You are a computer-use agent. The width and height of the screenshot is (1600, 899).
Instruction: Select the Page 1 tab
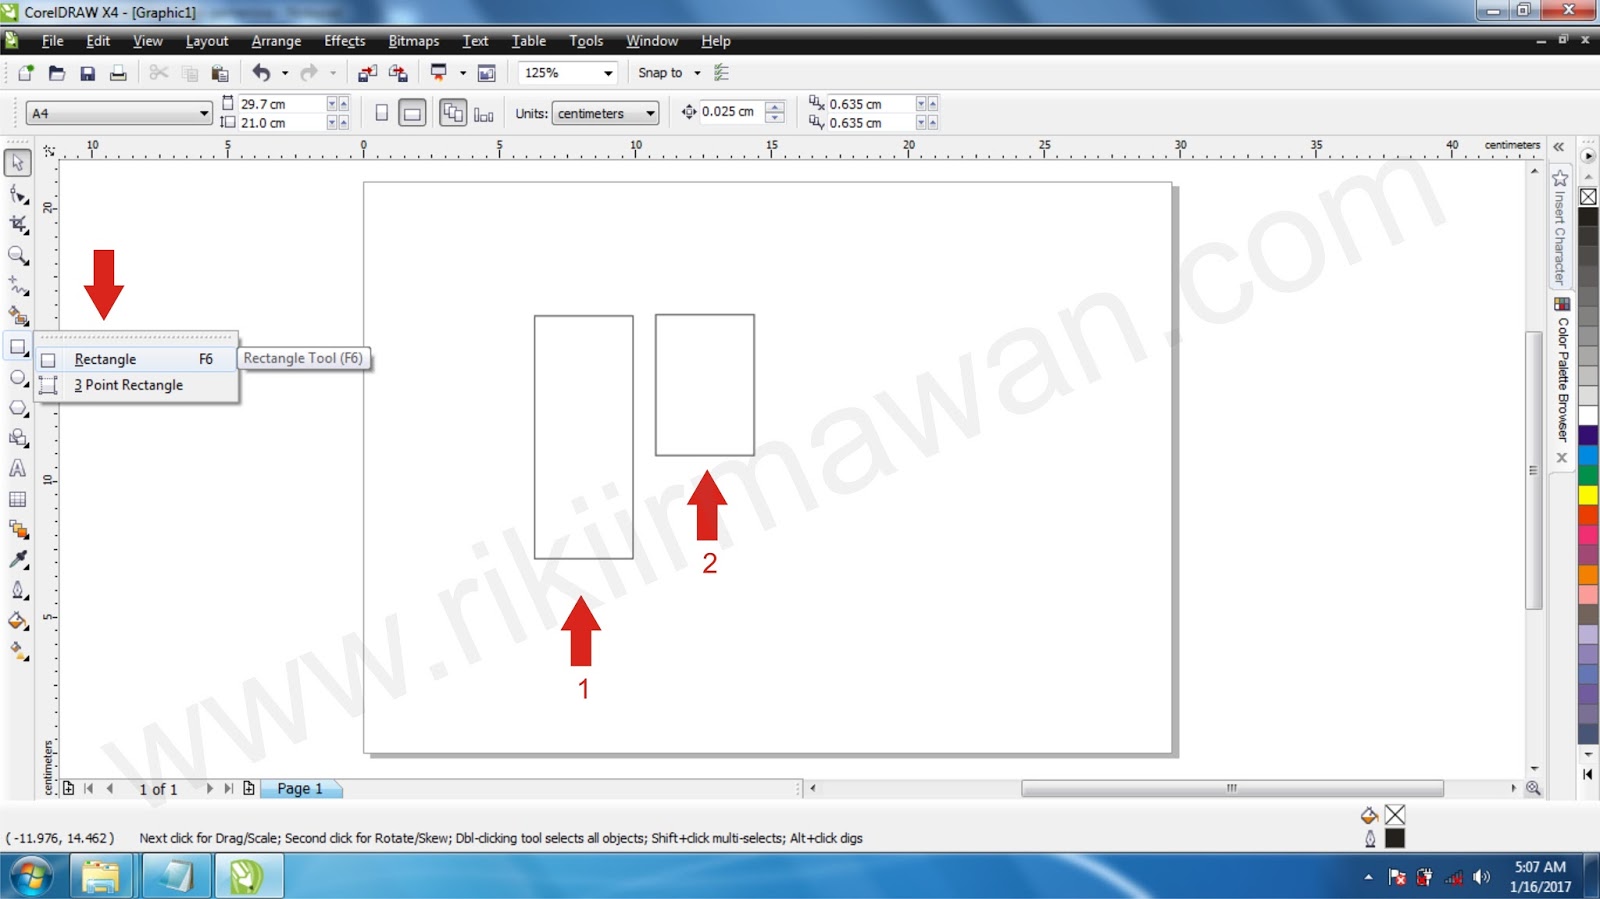300,789
